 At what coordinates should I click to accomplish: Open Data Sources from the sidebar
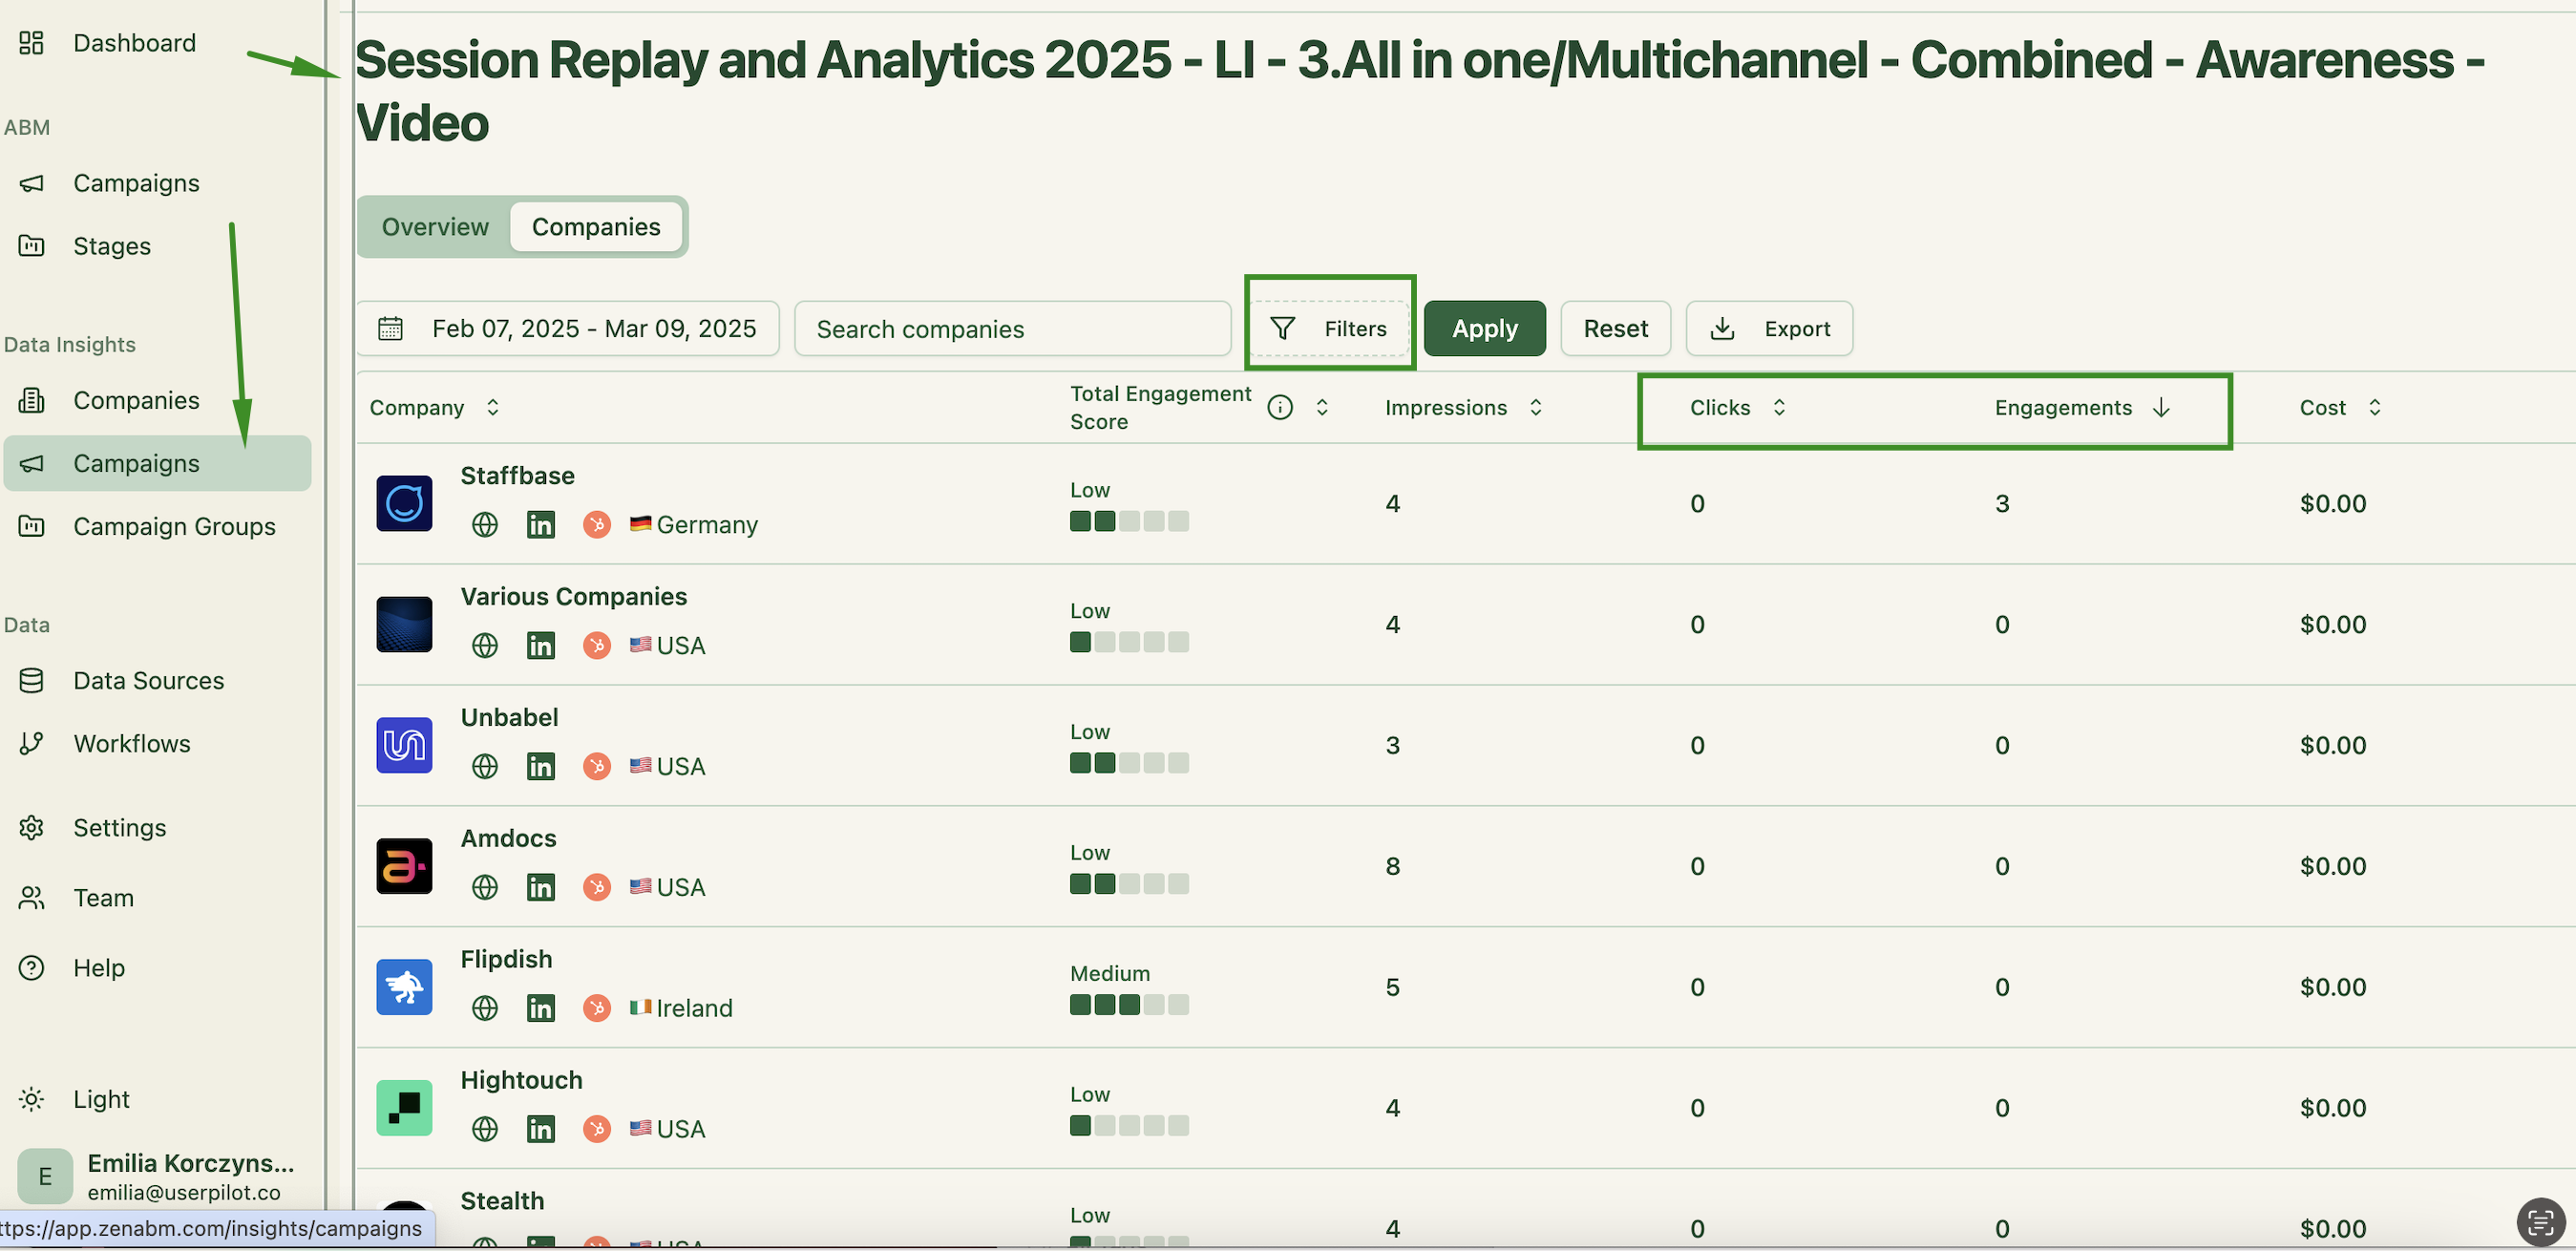coord(148,680)
